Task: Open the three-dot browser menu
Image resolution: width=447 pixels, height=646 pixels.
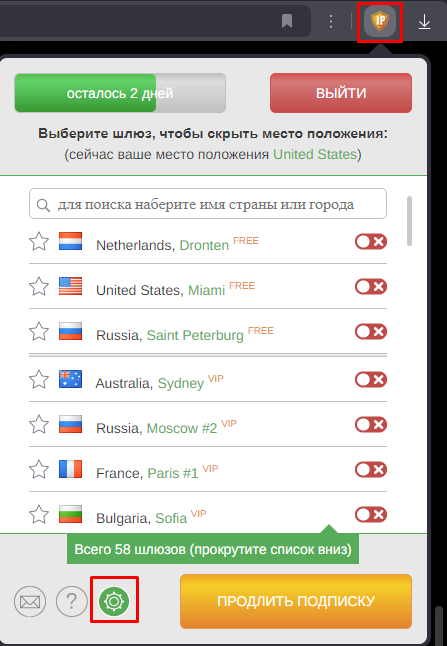Action: [331, 21]
